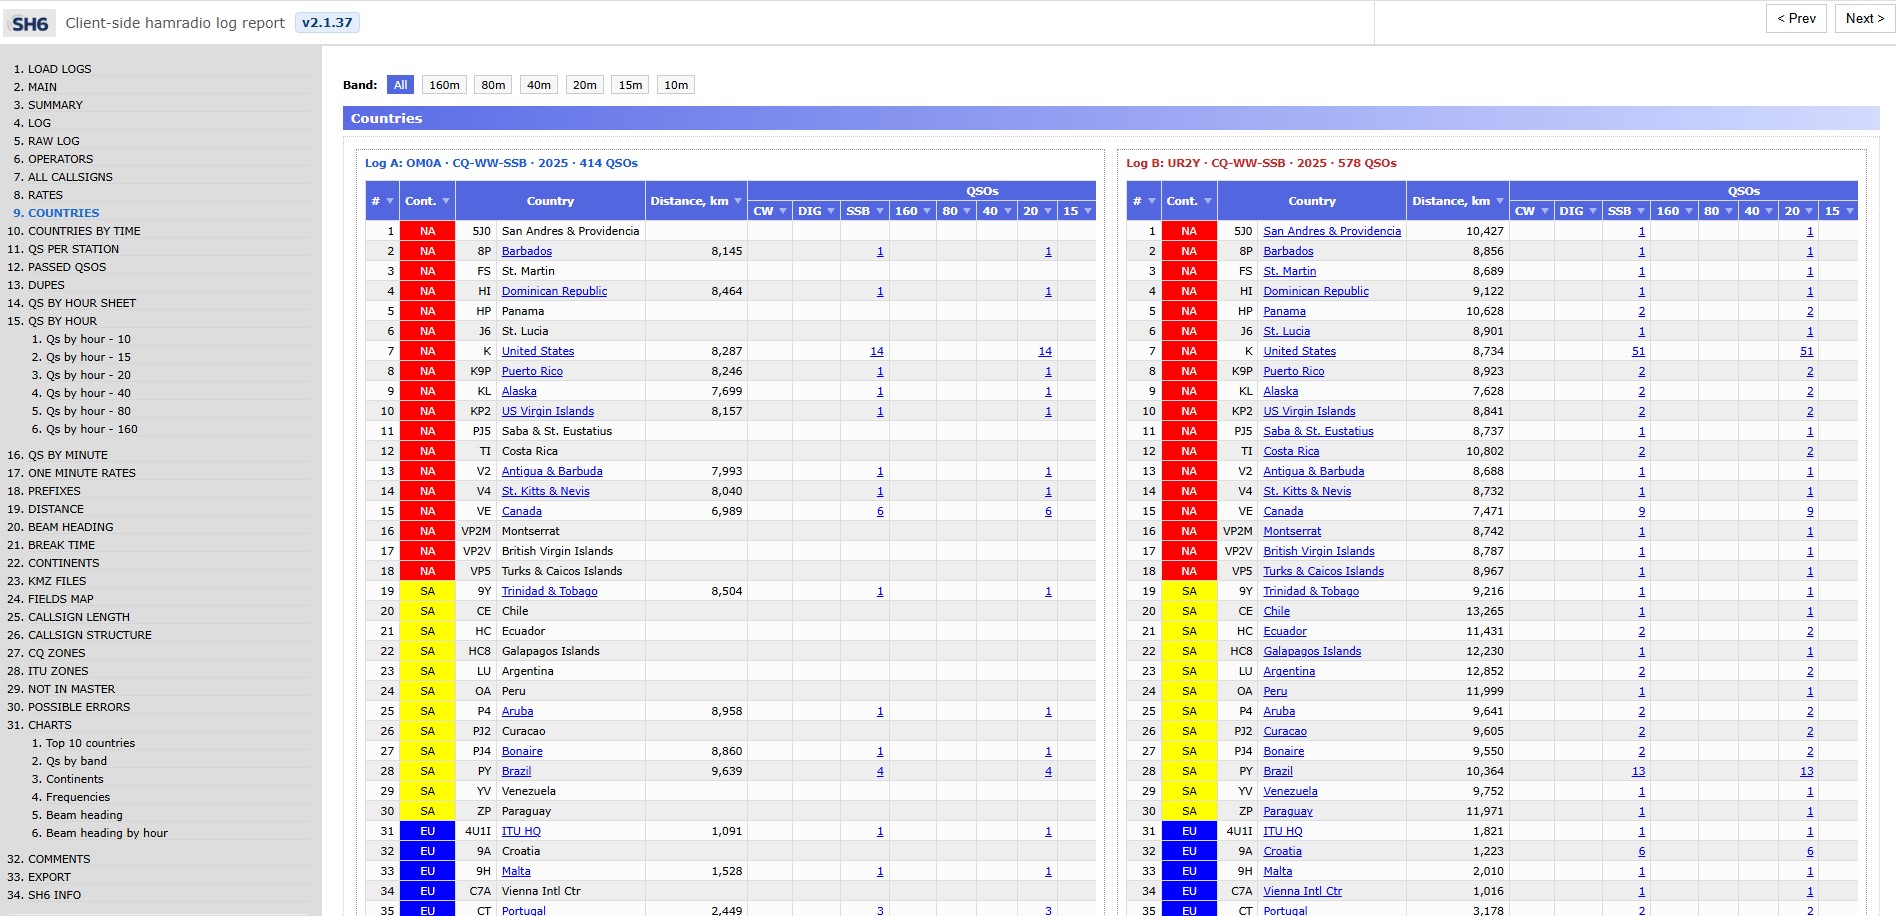Image resolution: width=1896 pixels, height=916 pixels.
Task: Sort Log A by CW column arrow
Action: 782,211
